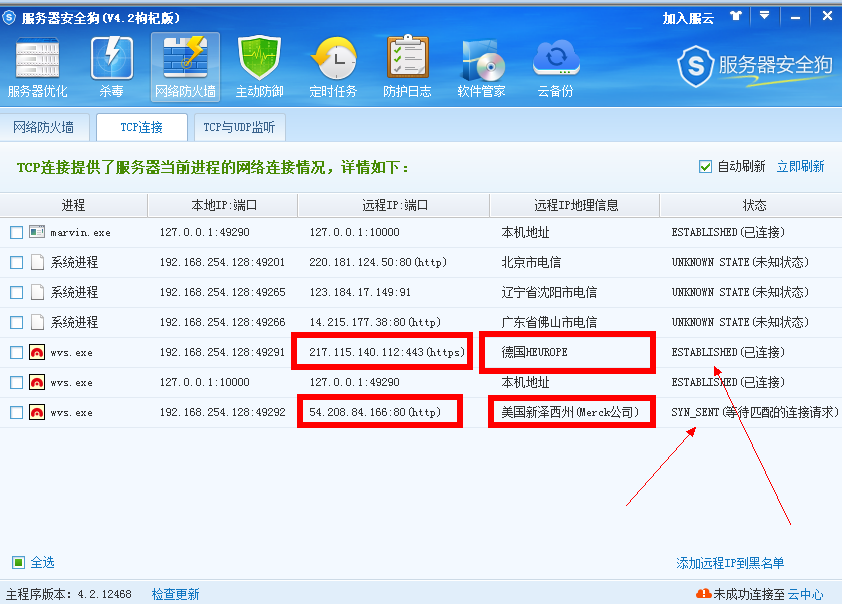Select remote address 54.208.84.166:80 cell

375,412
